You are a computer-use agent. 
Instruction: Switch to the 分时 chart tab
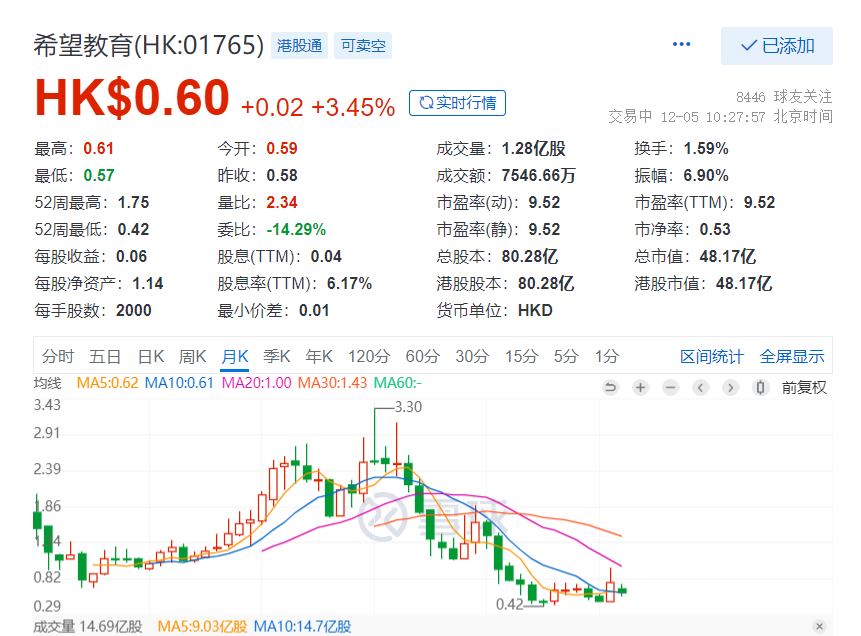tap(58, 356)
